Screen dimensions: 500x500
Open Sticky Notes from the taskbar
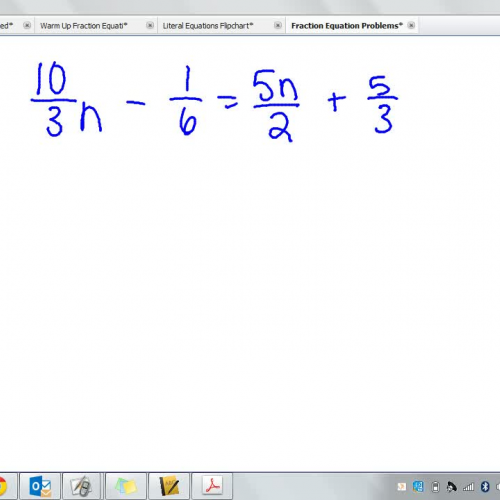click(126, 486)
